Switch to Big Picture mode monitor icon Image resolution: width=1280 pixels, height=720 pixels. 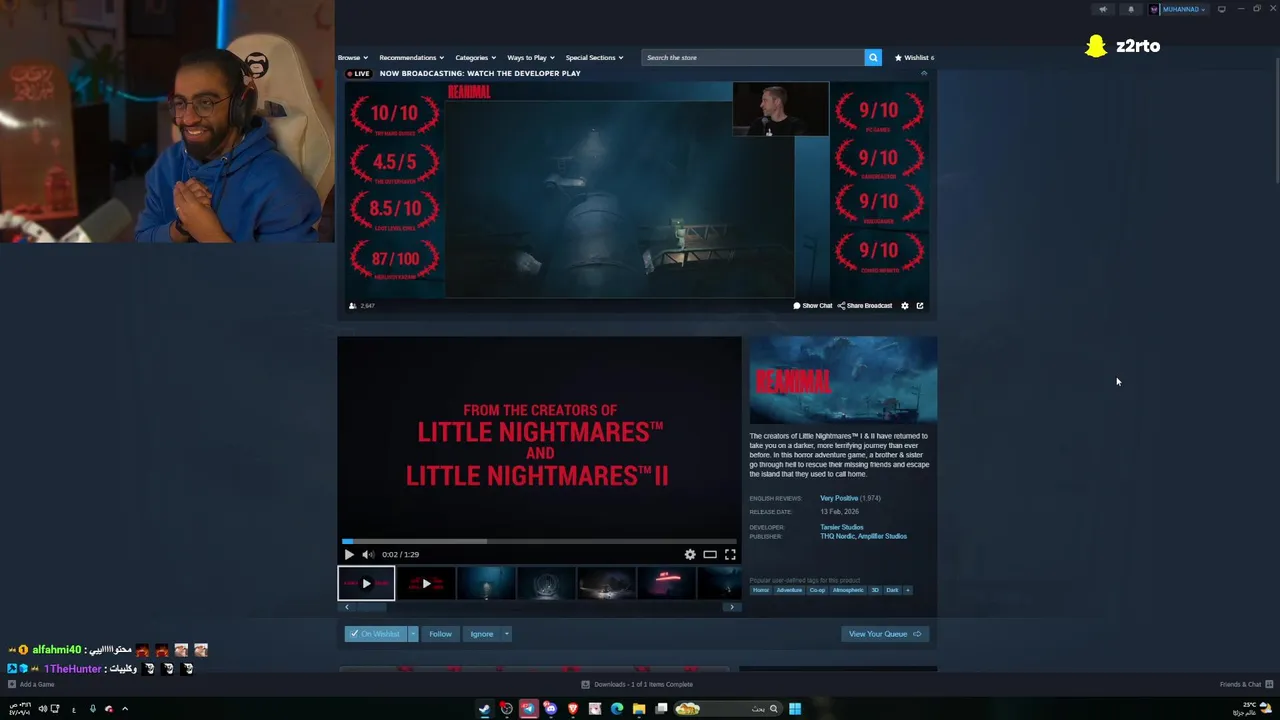point(1221,9)
